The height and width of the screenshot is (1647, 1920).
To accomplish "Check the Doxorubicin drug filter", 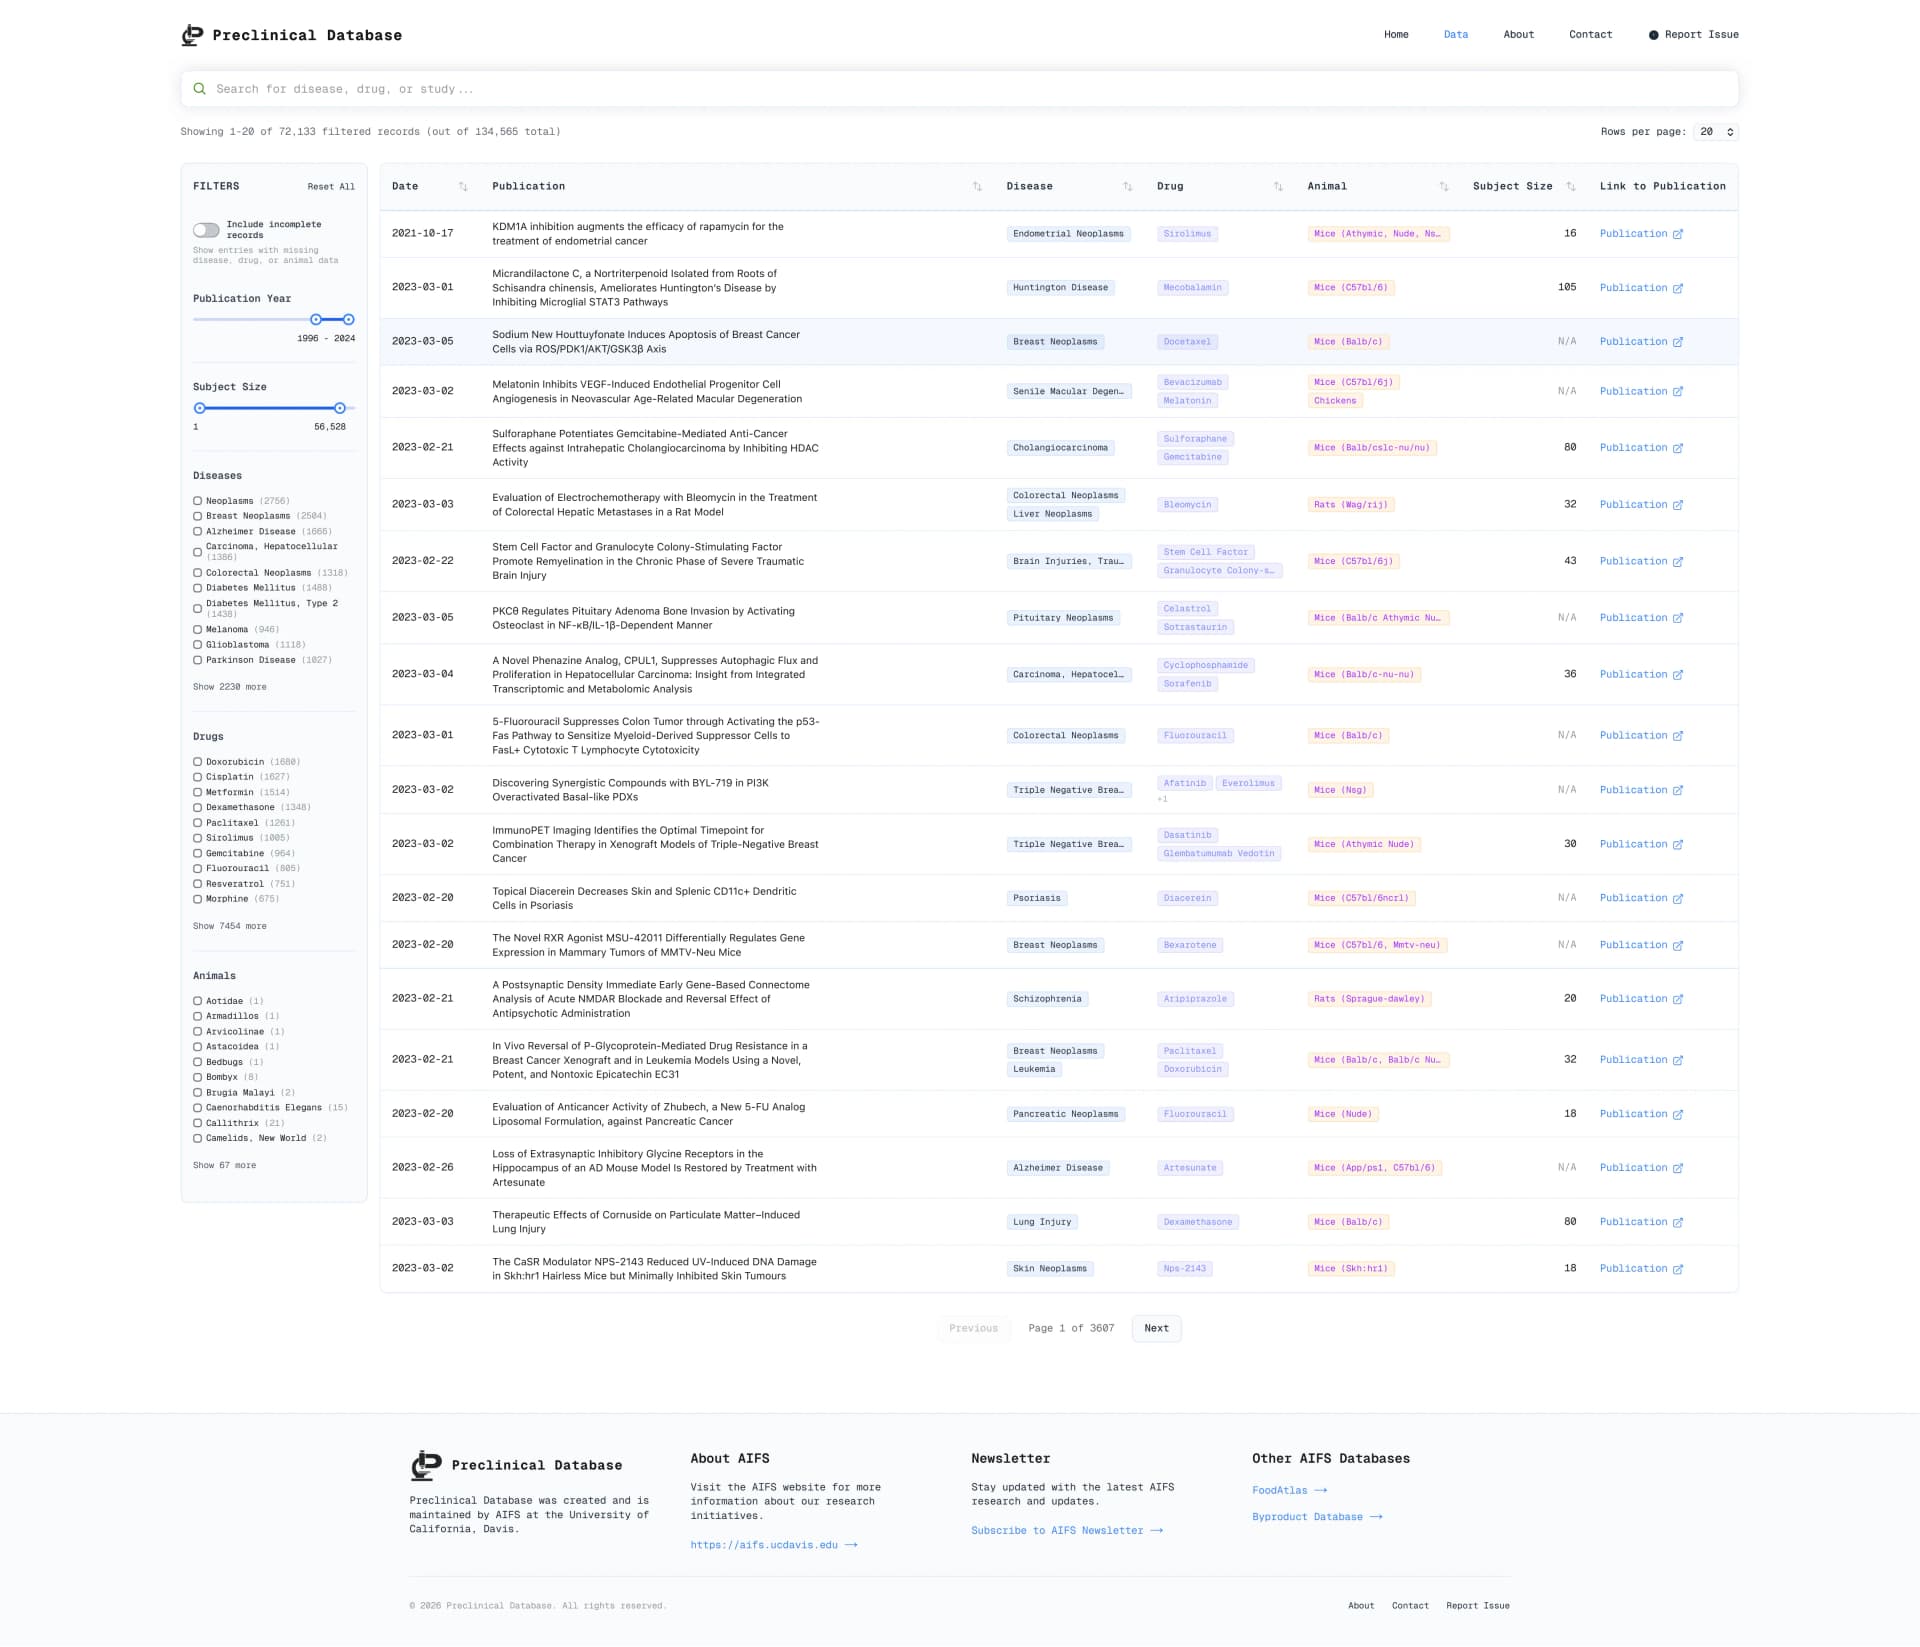I will pyautogui.click(x=196, y=761).
